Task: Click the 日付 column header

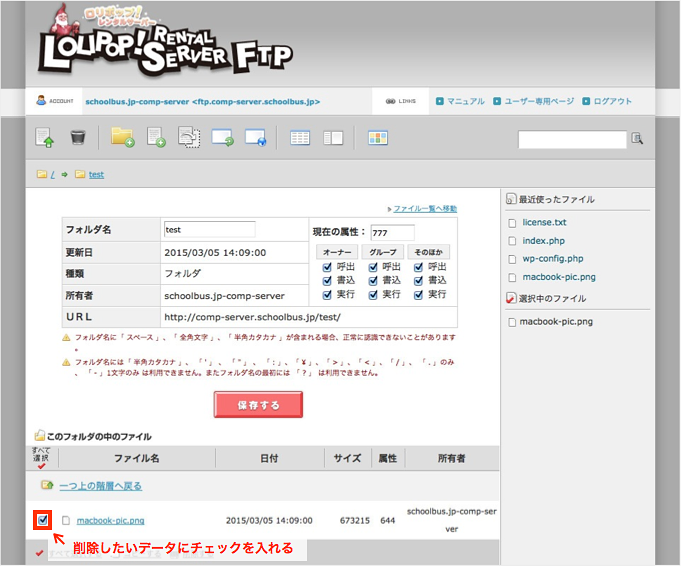Action: coord(269,458)
